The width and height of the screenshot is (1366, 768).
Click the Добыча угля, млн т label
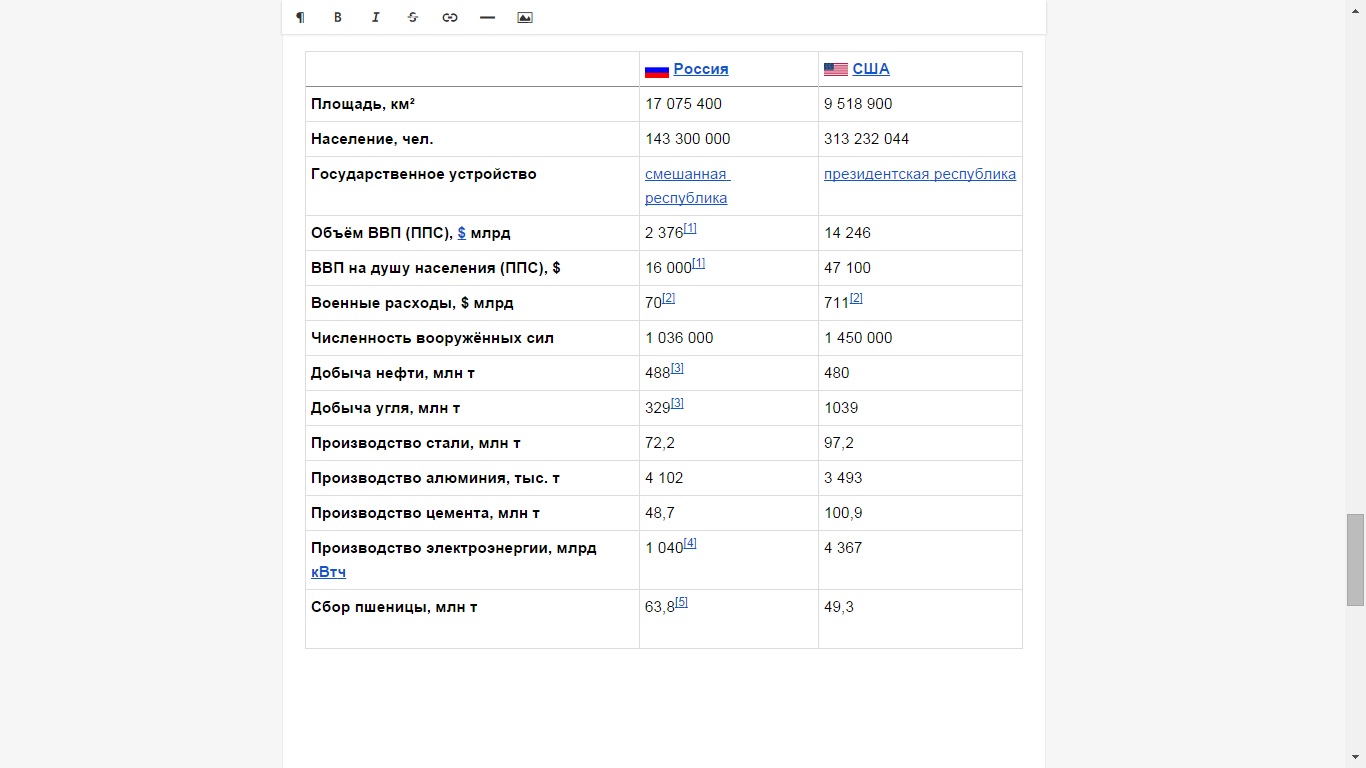(386, 408)
